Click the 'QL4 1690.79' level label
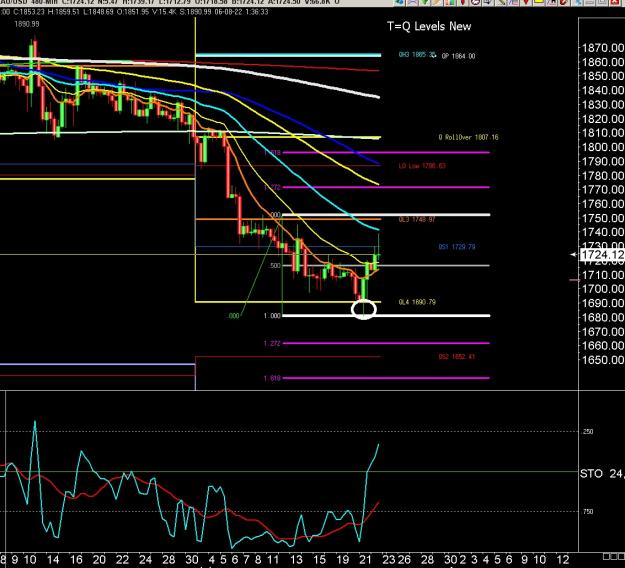The width and height of the screenshot is (625, 568). tap(417, 302)
